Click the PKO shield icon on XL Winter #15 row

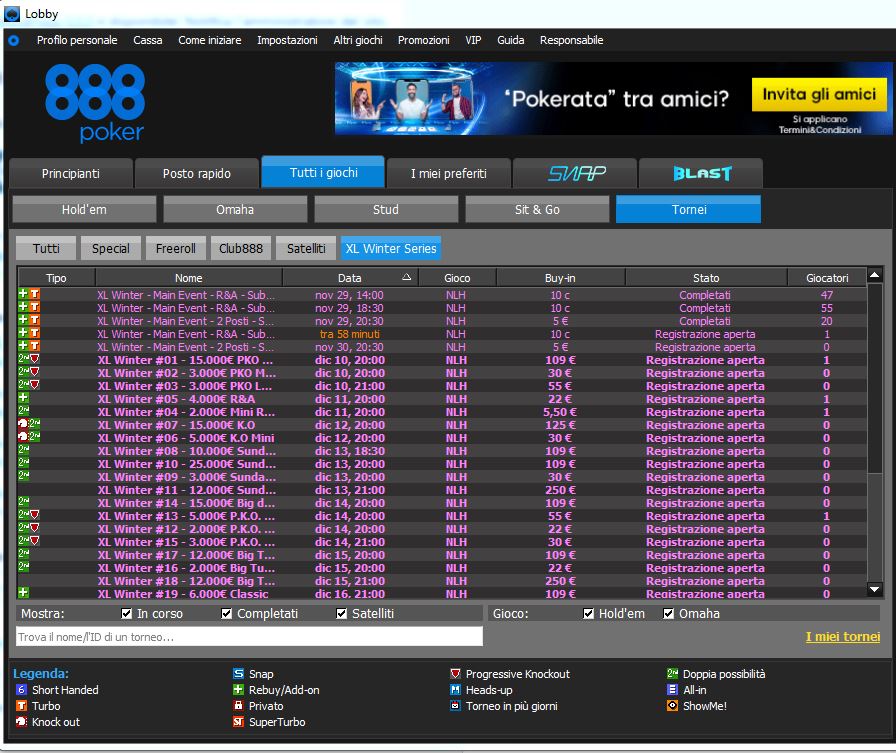35,540
